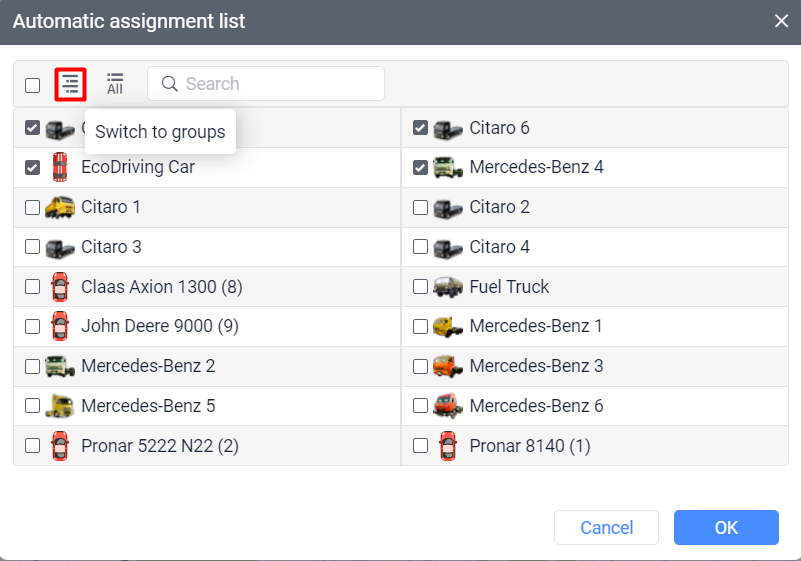
Task: Uncheck the Mercedes-Benz 4 checkbox
Action: 420,167
